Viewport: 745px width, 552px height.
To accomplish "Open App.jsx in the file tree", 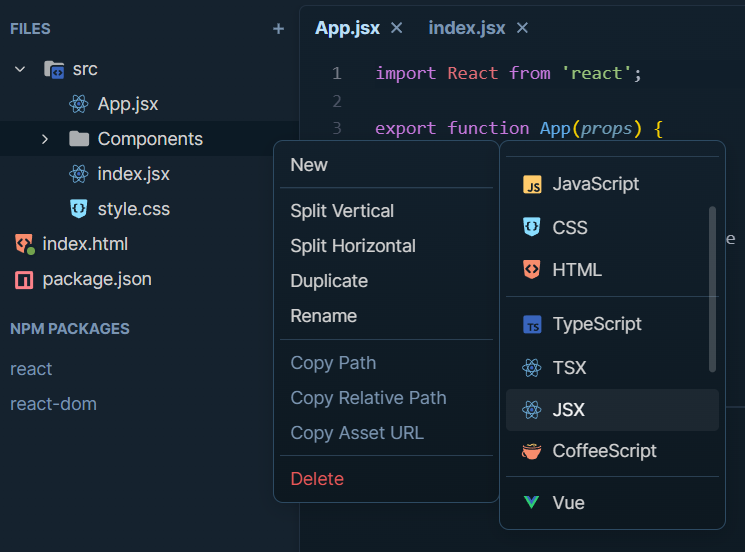I will click(128, 104).
